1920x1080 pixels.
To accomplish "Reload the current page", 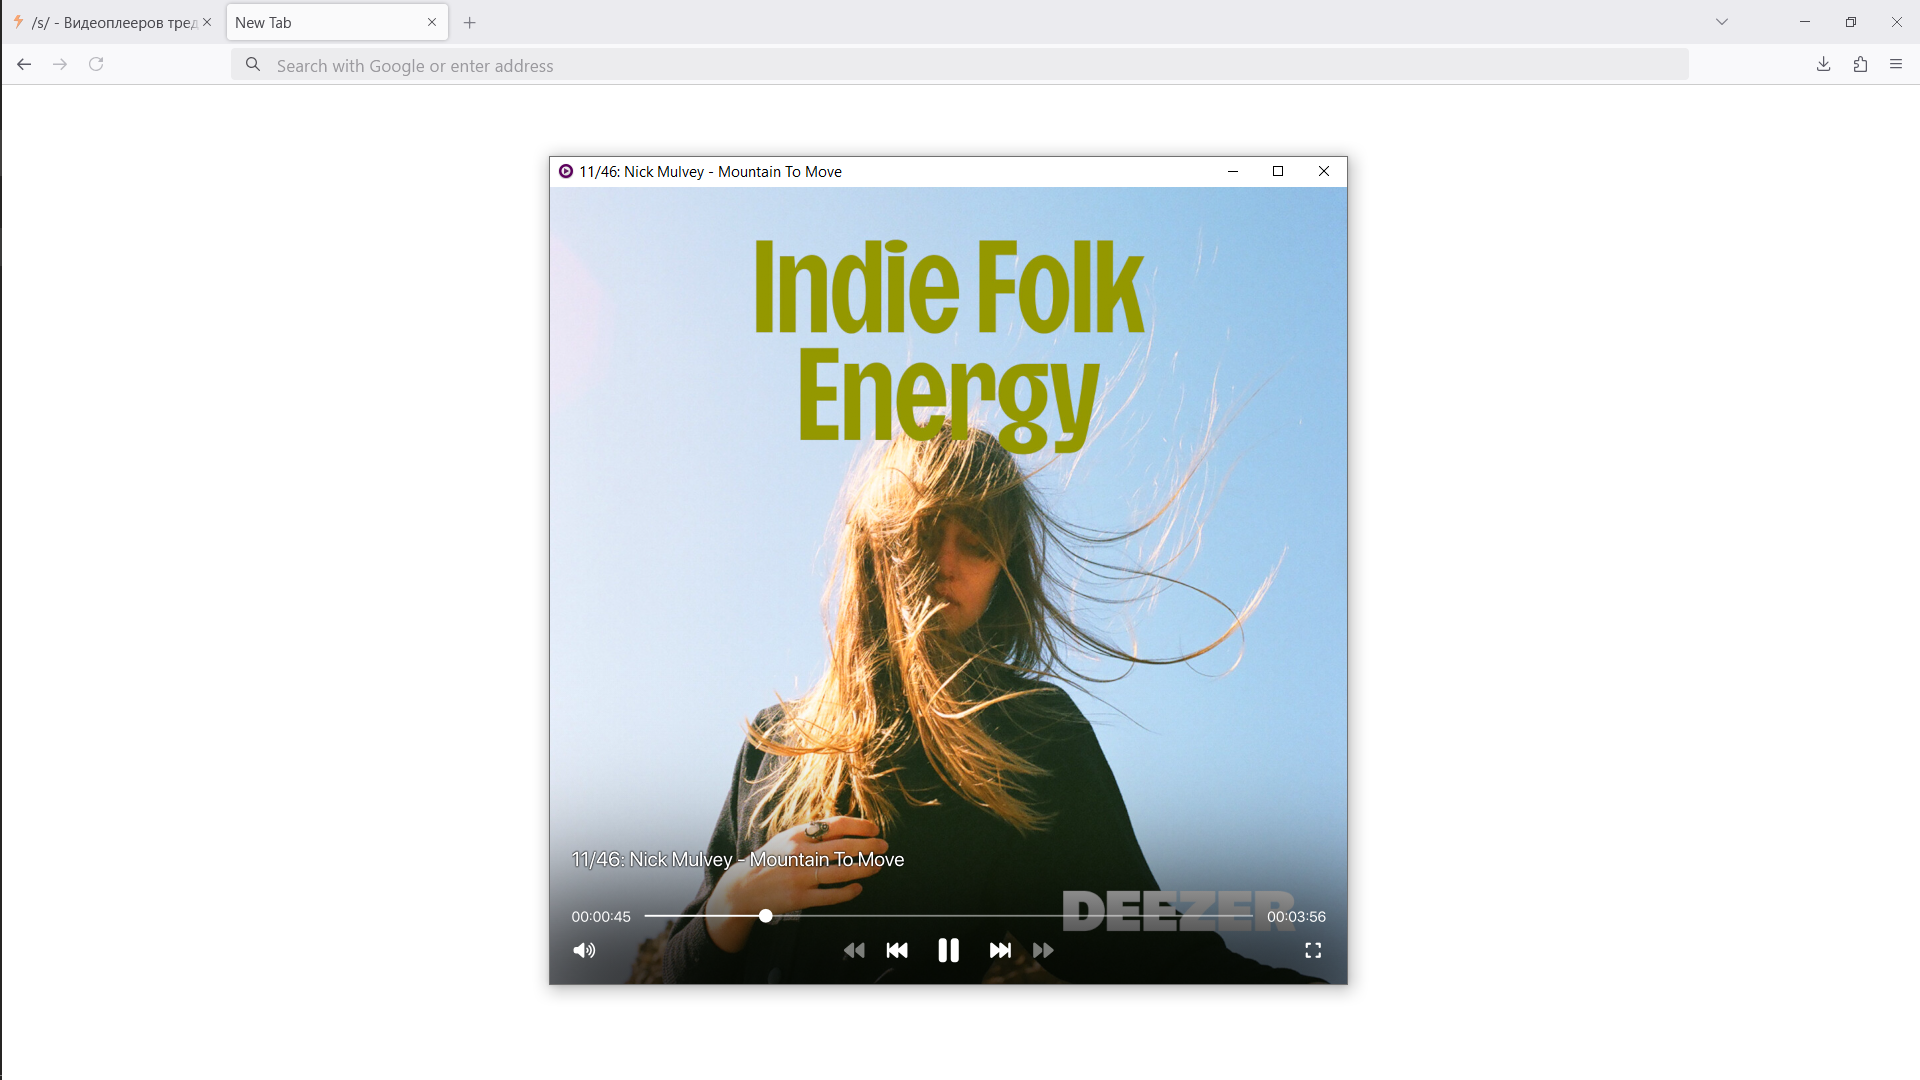I will coord(96,64).
